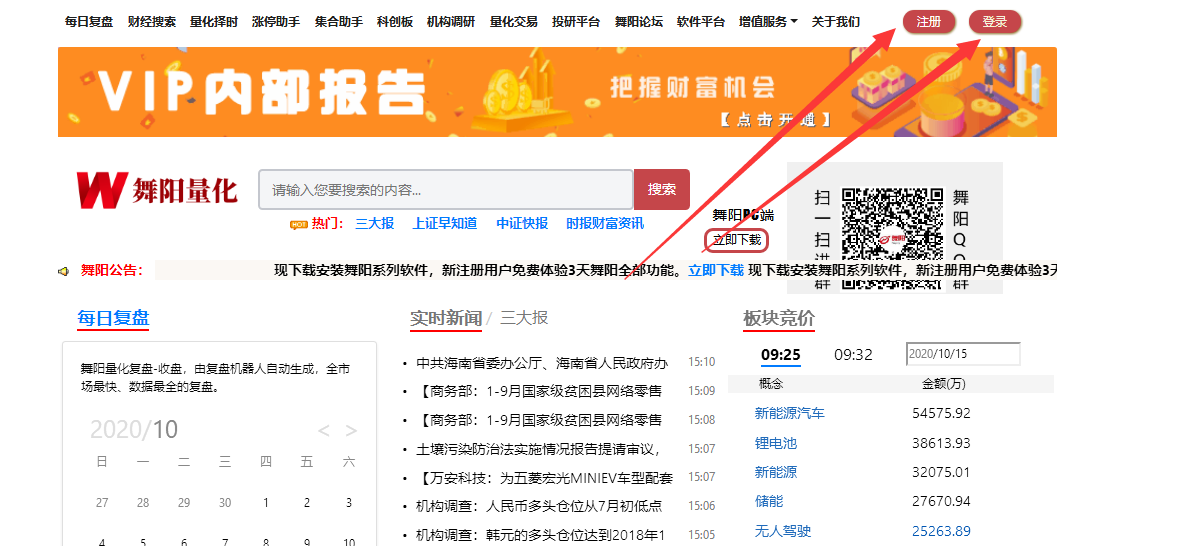Go to previous month in calendar

[x=323, y=430]
